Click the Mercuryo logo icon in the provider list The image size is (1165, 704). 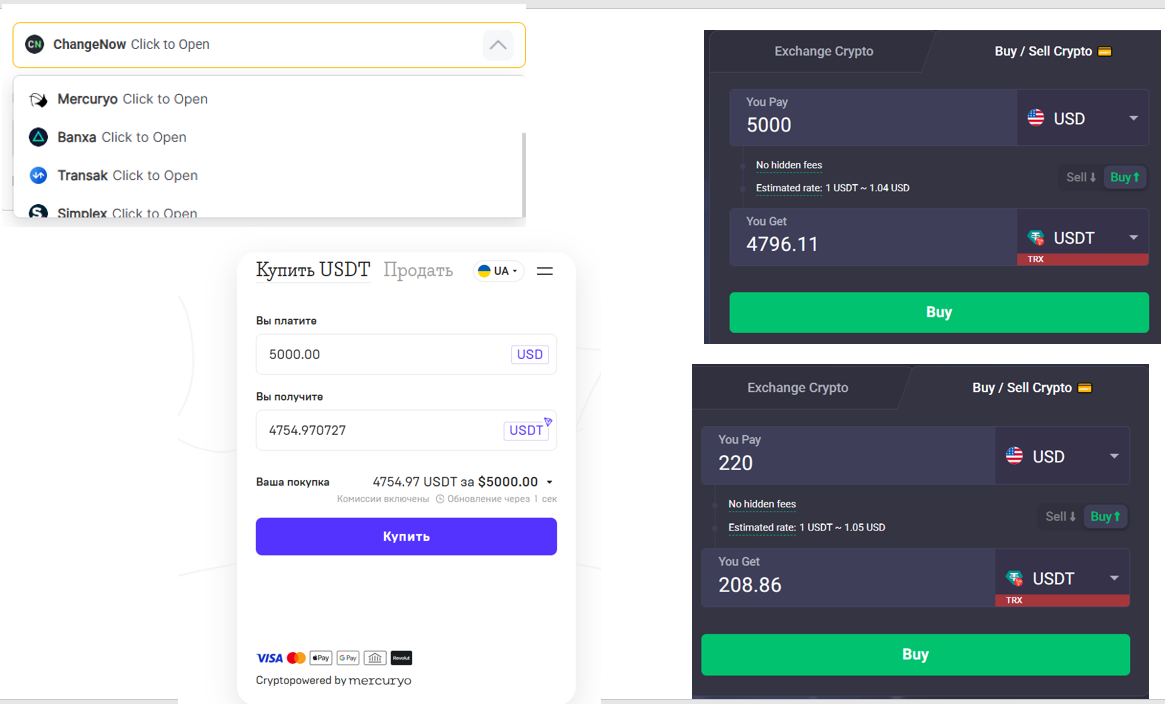tap(38, 100)
